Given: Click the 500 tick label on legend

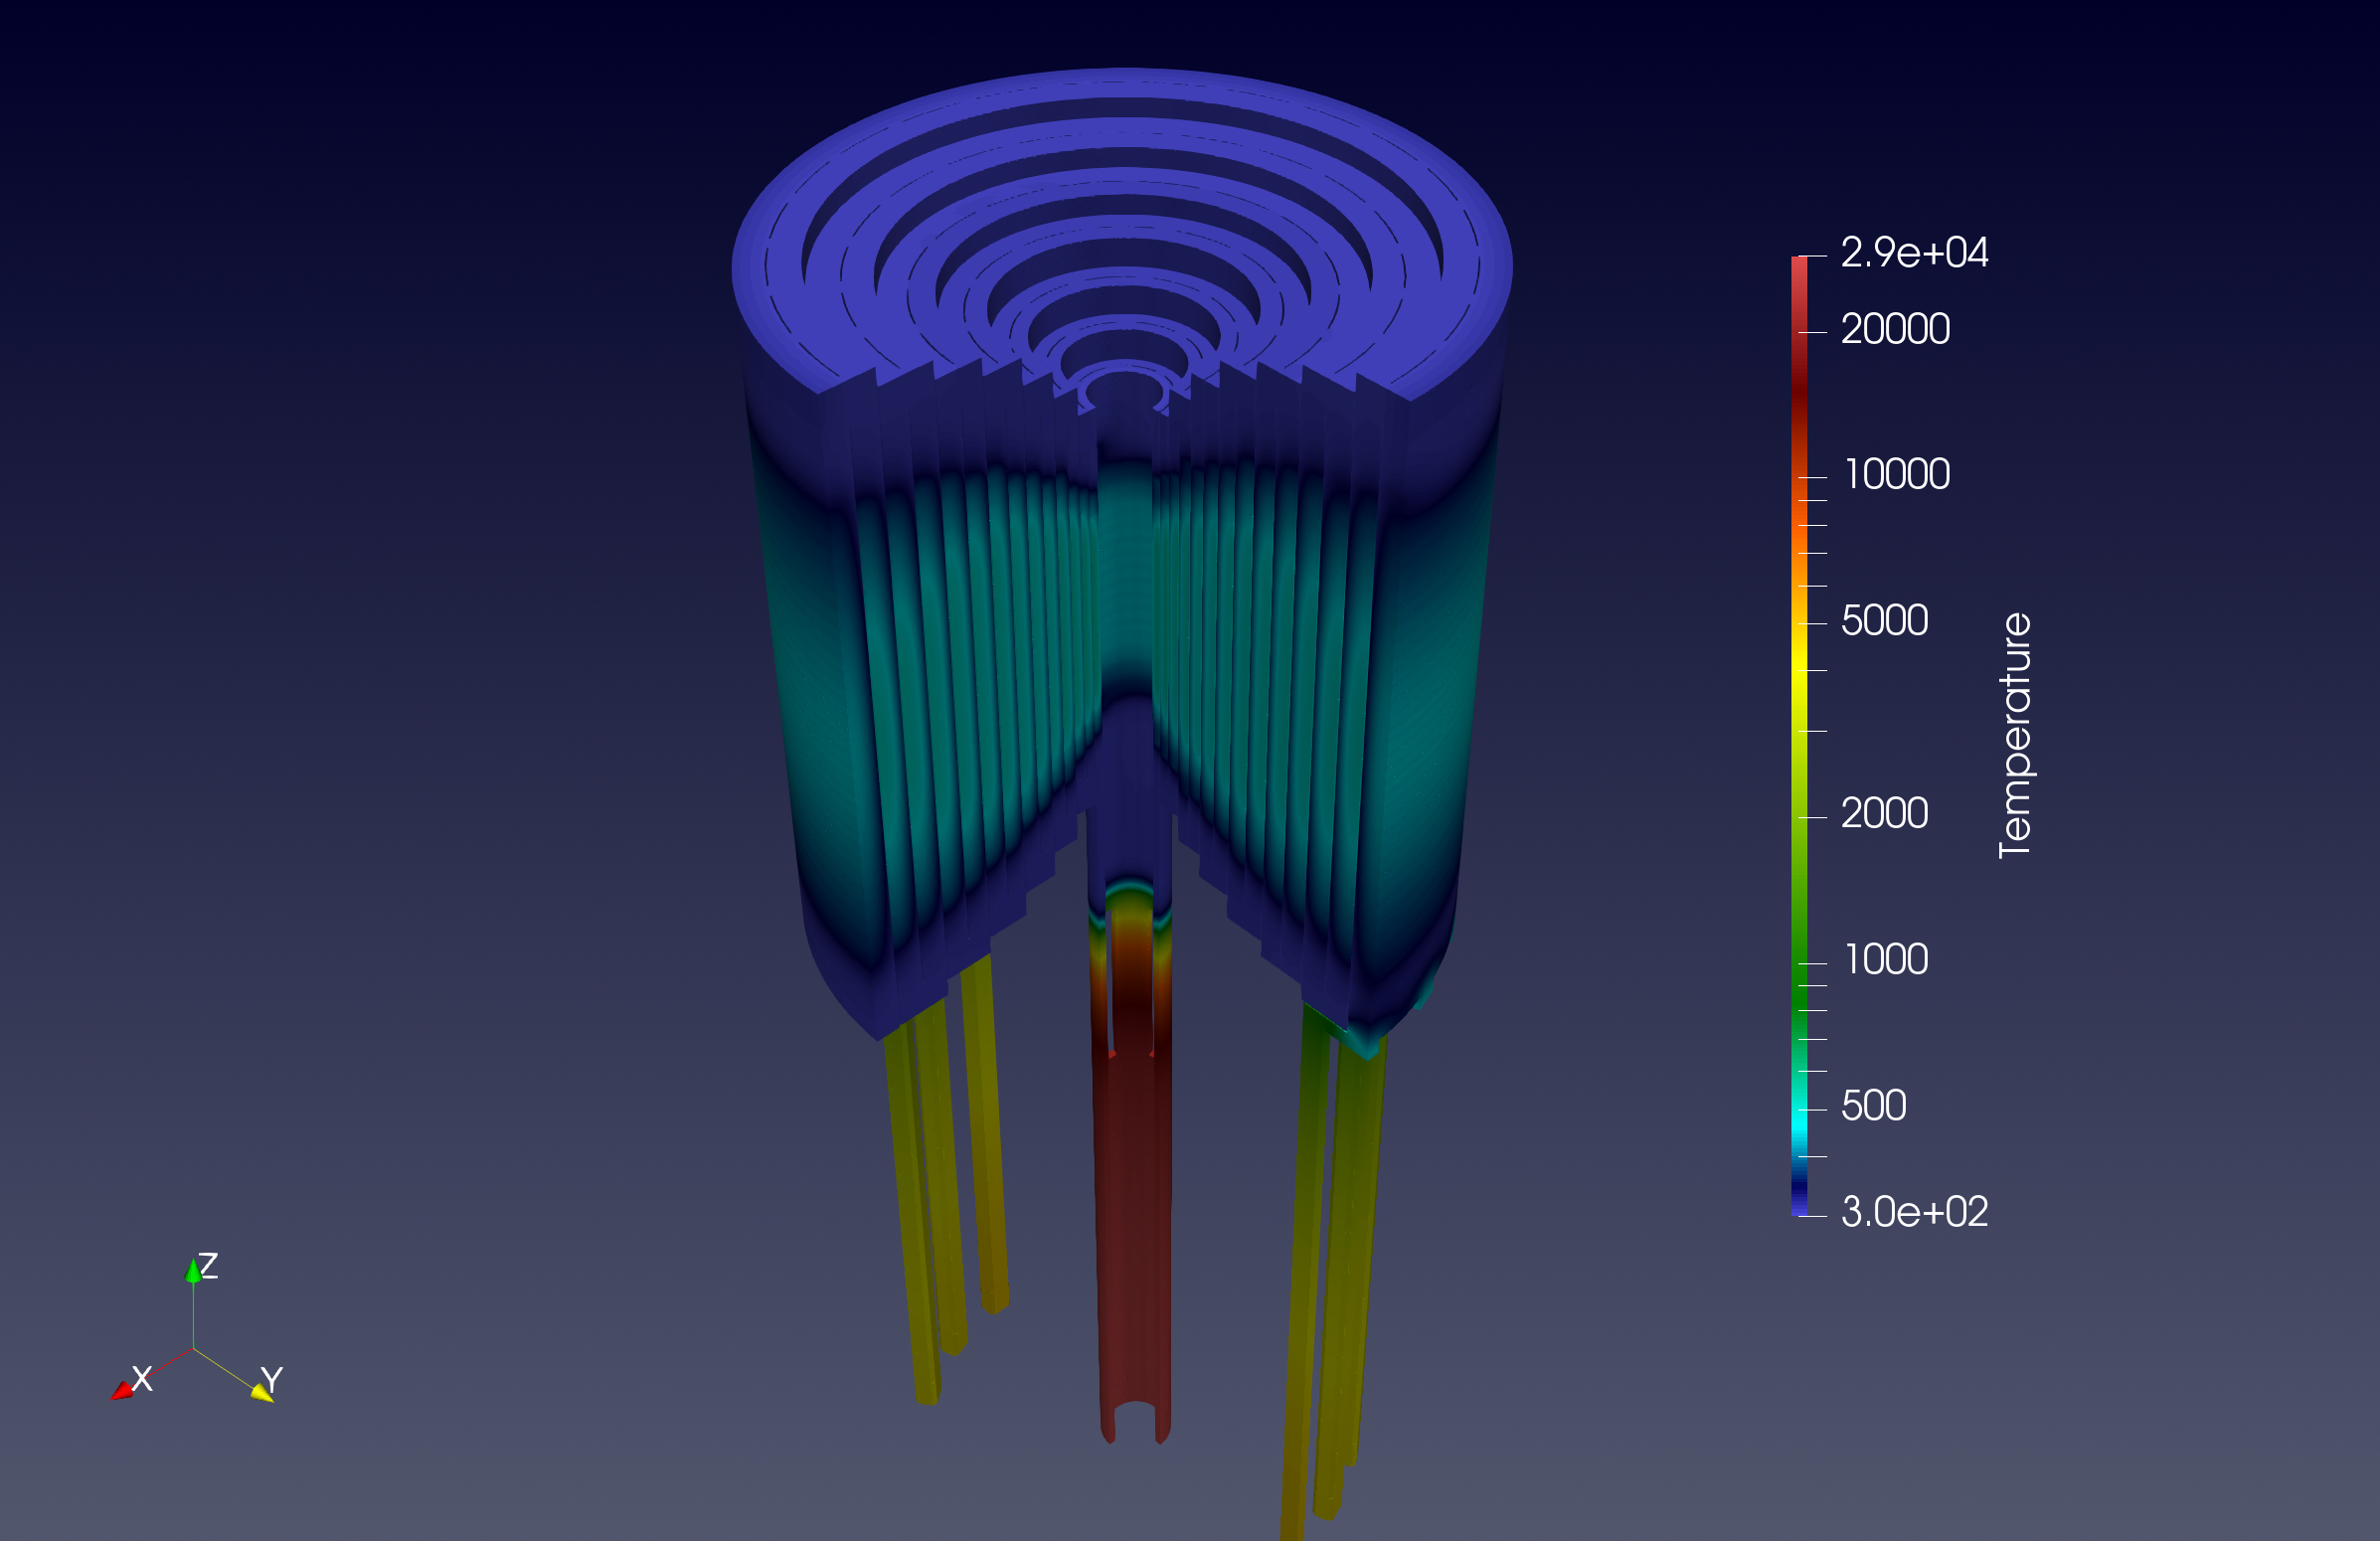Looking at the screenshot, I should click(x=1873, y=1106).
